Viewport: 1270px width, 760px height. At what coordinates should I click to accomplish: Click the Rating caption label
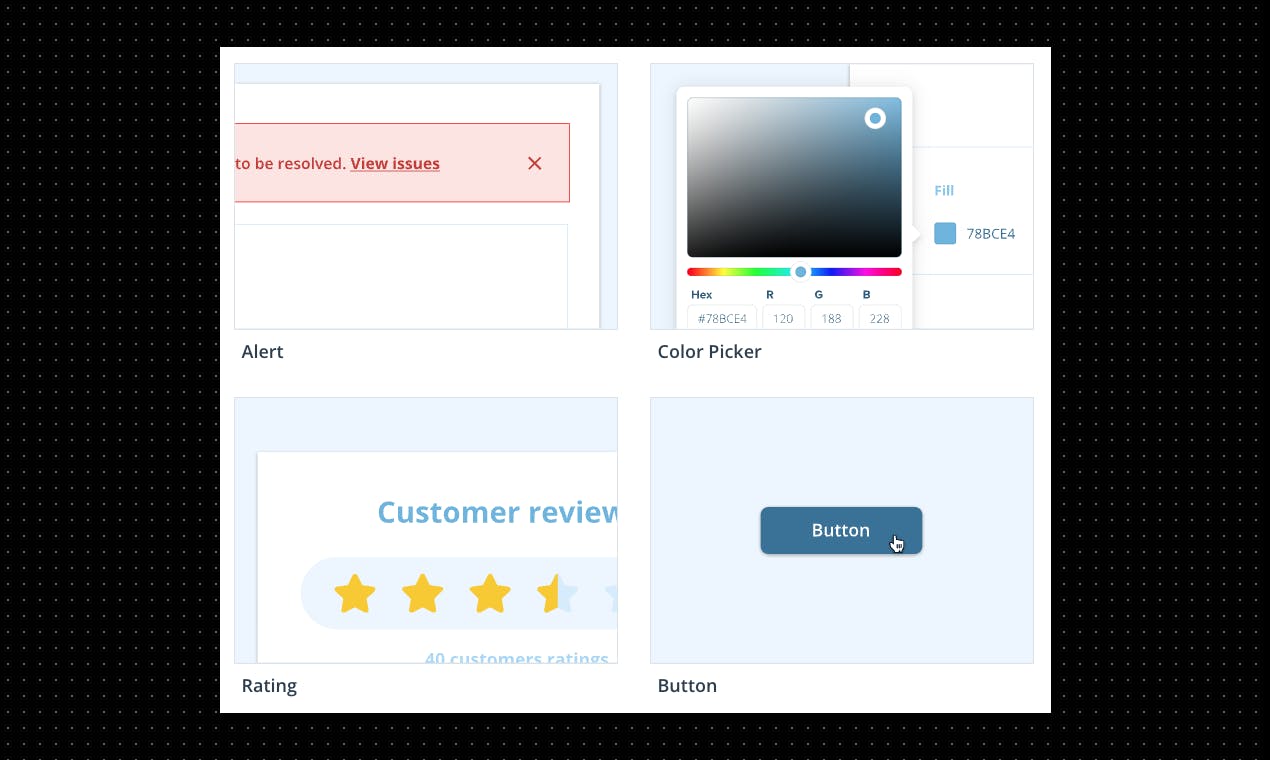click(x=269, y=686)
